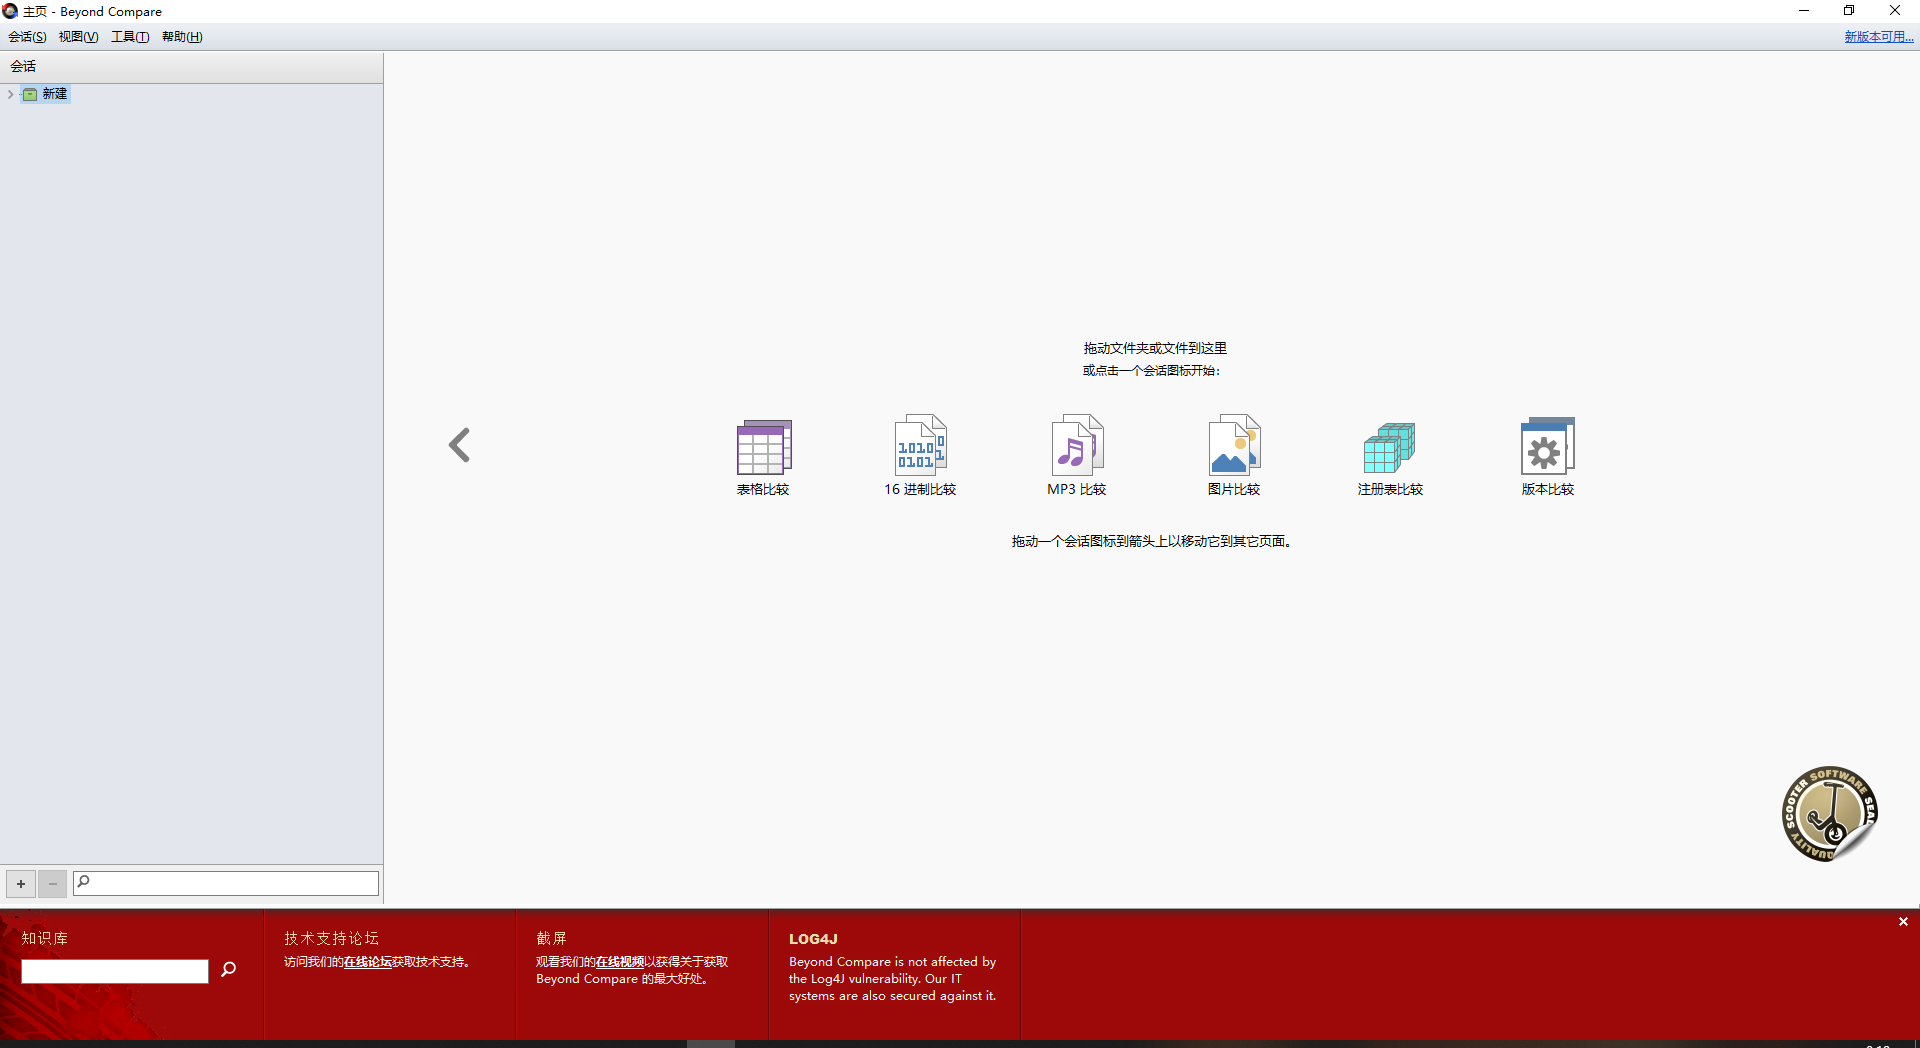
Task: Click the 截屏 heading in banner
Action: (551, 938)
